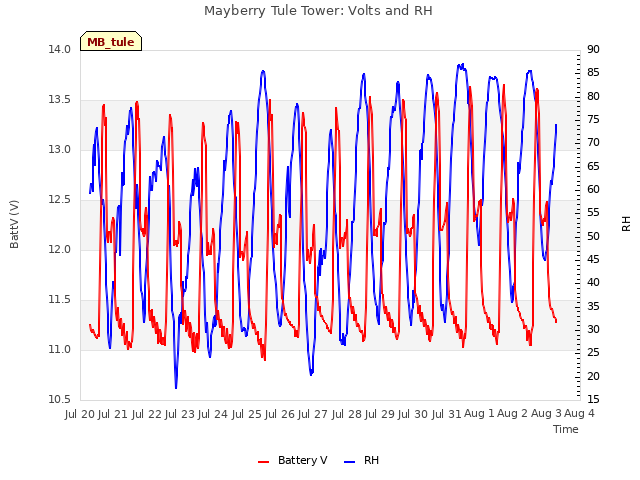Click the Jul 25 date tick label
The height and width of the screenshot is (480, 640).
click(x=247, y=414)
